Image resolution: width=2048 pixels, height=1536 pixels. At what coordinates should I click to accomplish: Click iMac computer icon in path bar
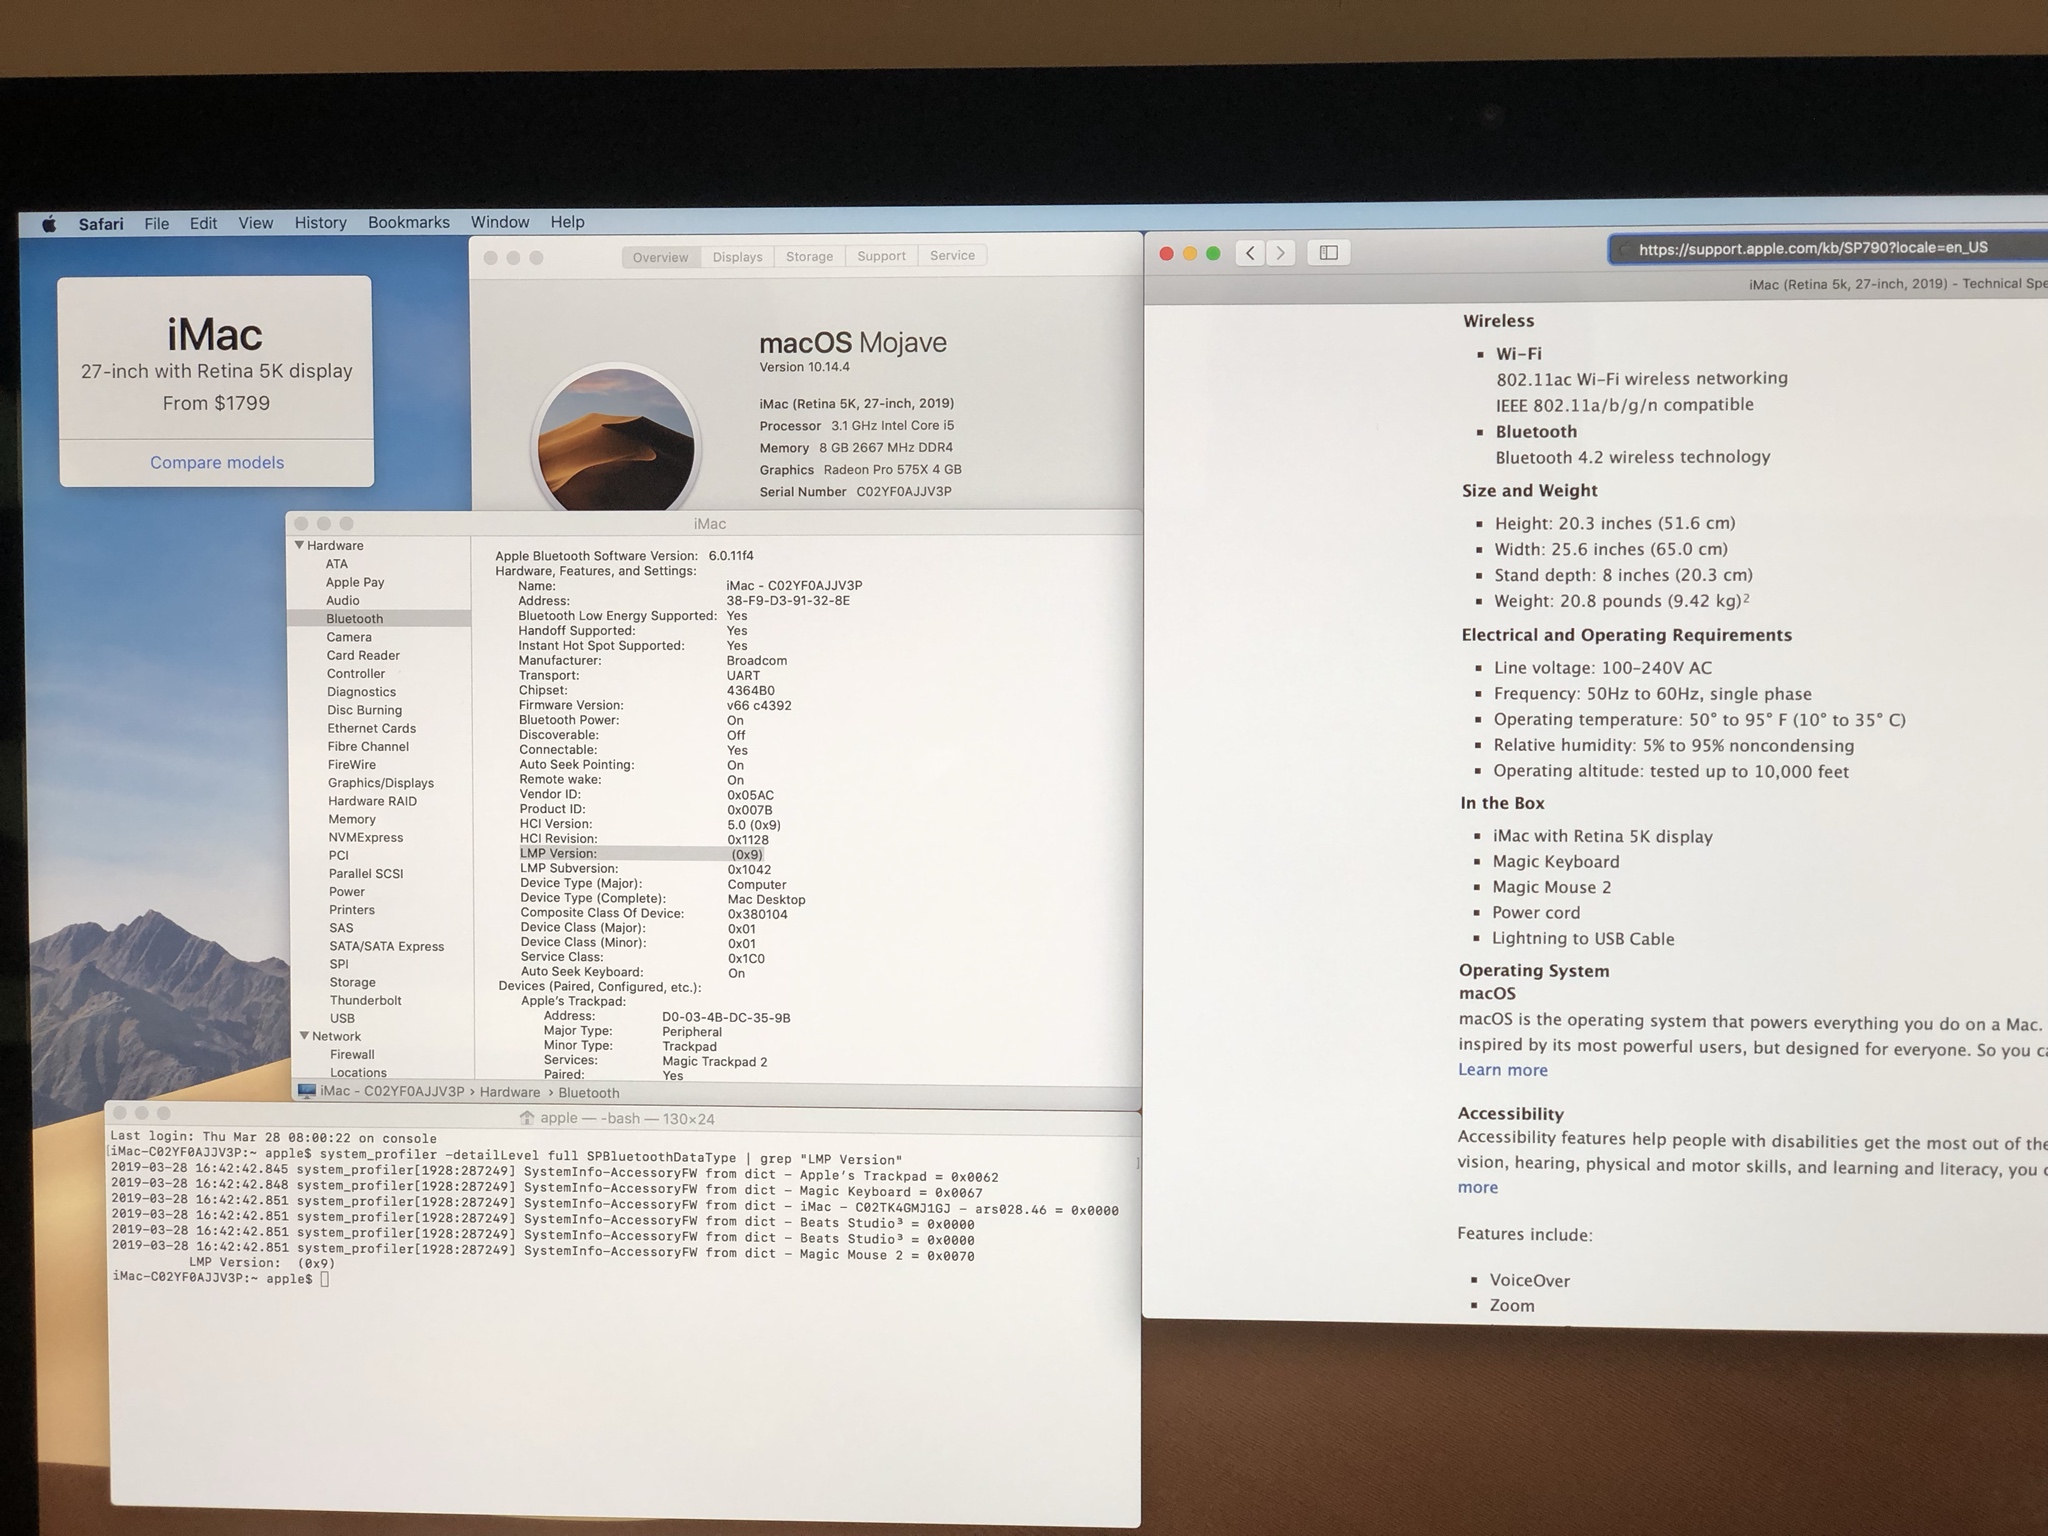click(x=307, y=1091)
